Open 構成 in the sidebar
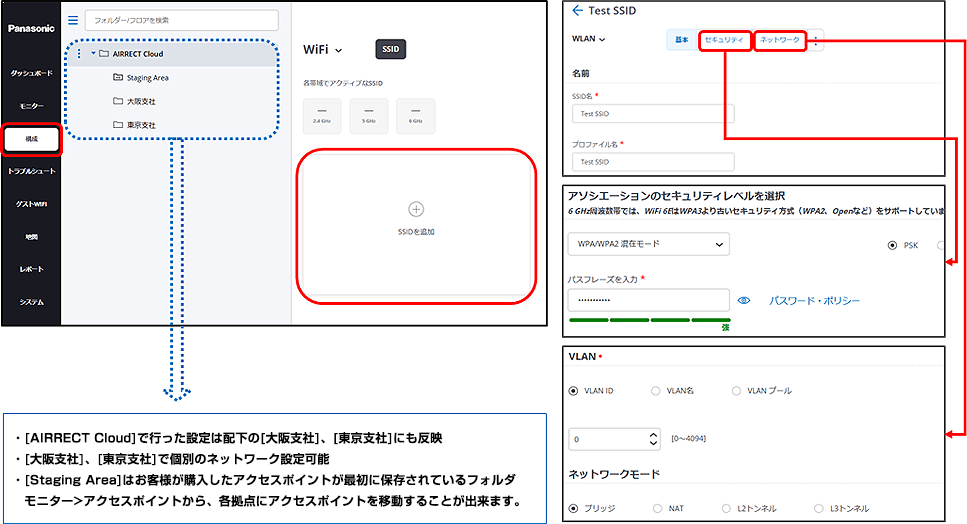Image resolution: width=967 pixels, height=524 pixels. tap(31, 139)
